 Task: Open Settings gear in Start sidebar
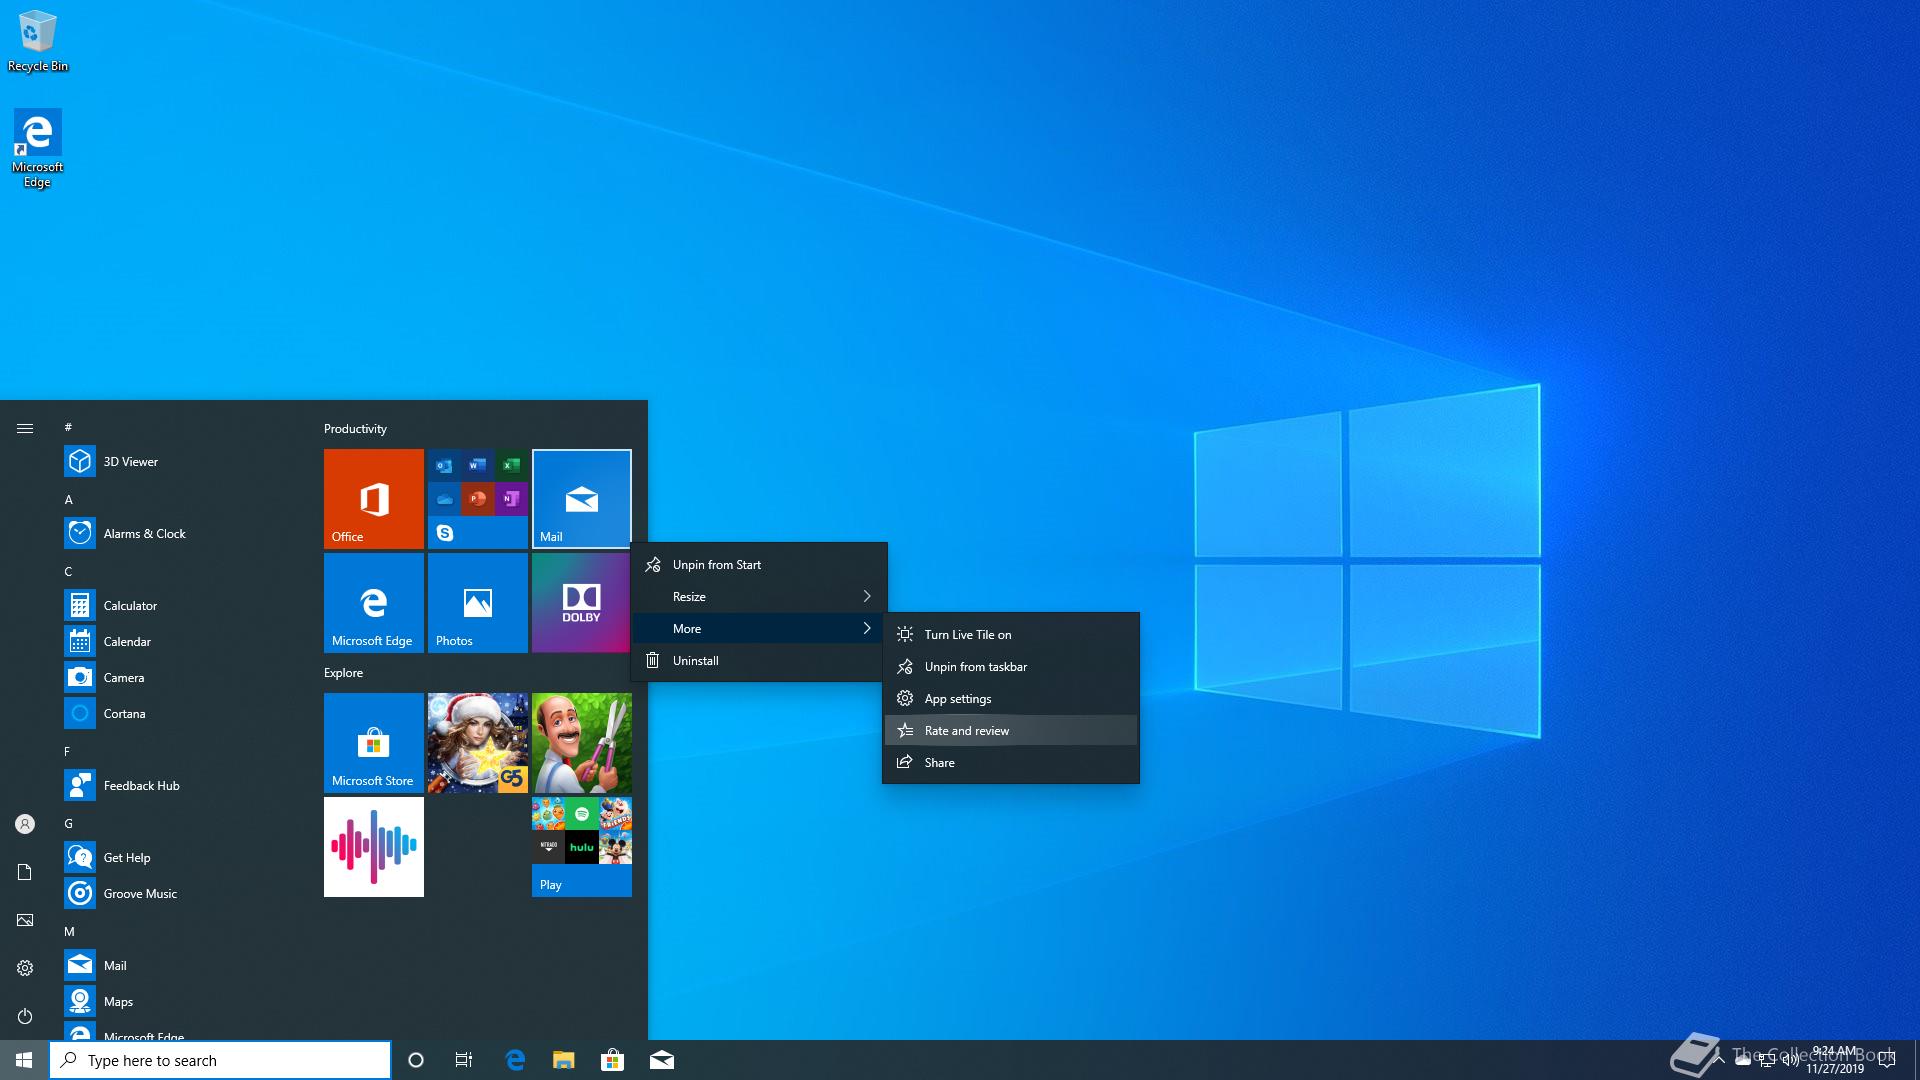(x=25, y=968)
